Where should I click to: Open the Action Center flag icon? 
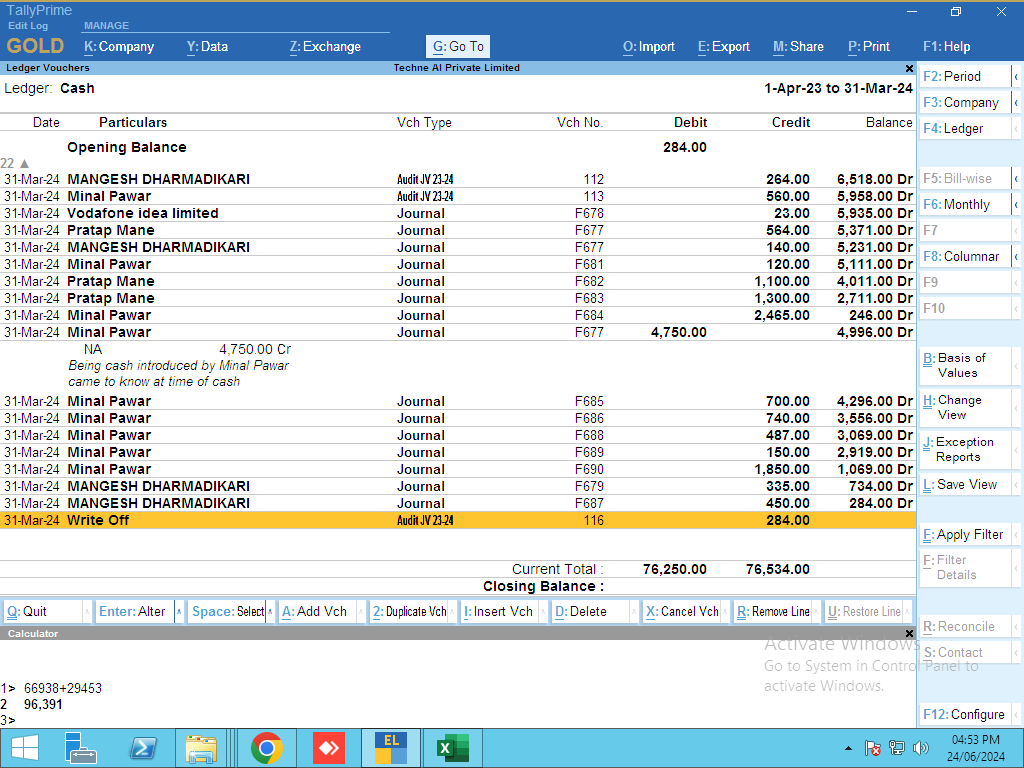872,748
